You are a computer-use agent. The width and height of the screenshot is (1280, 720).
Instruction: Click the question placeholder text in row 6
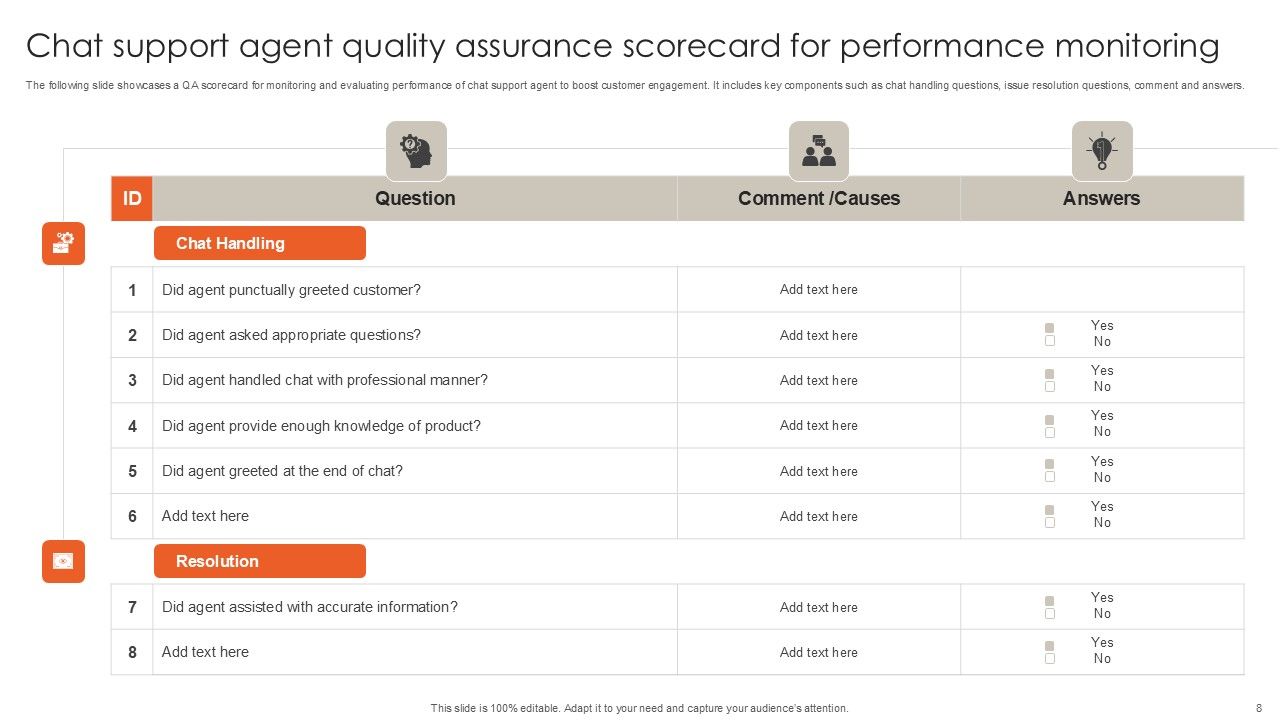206,516
